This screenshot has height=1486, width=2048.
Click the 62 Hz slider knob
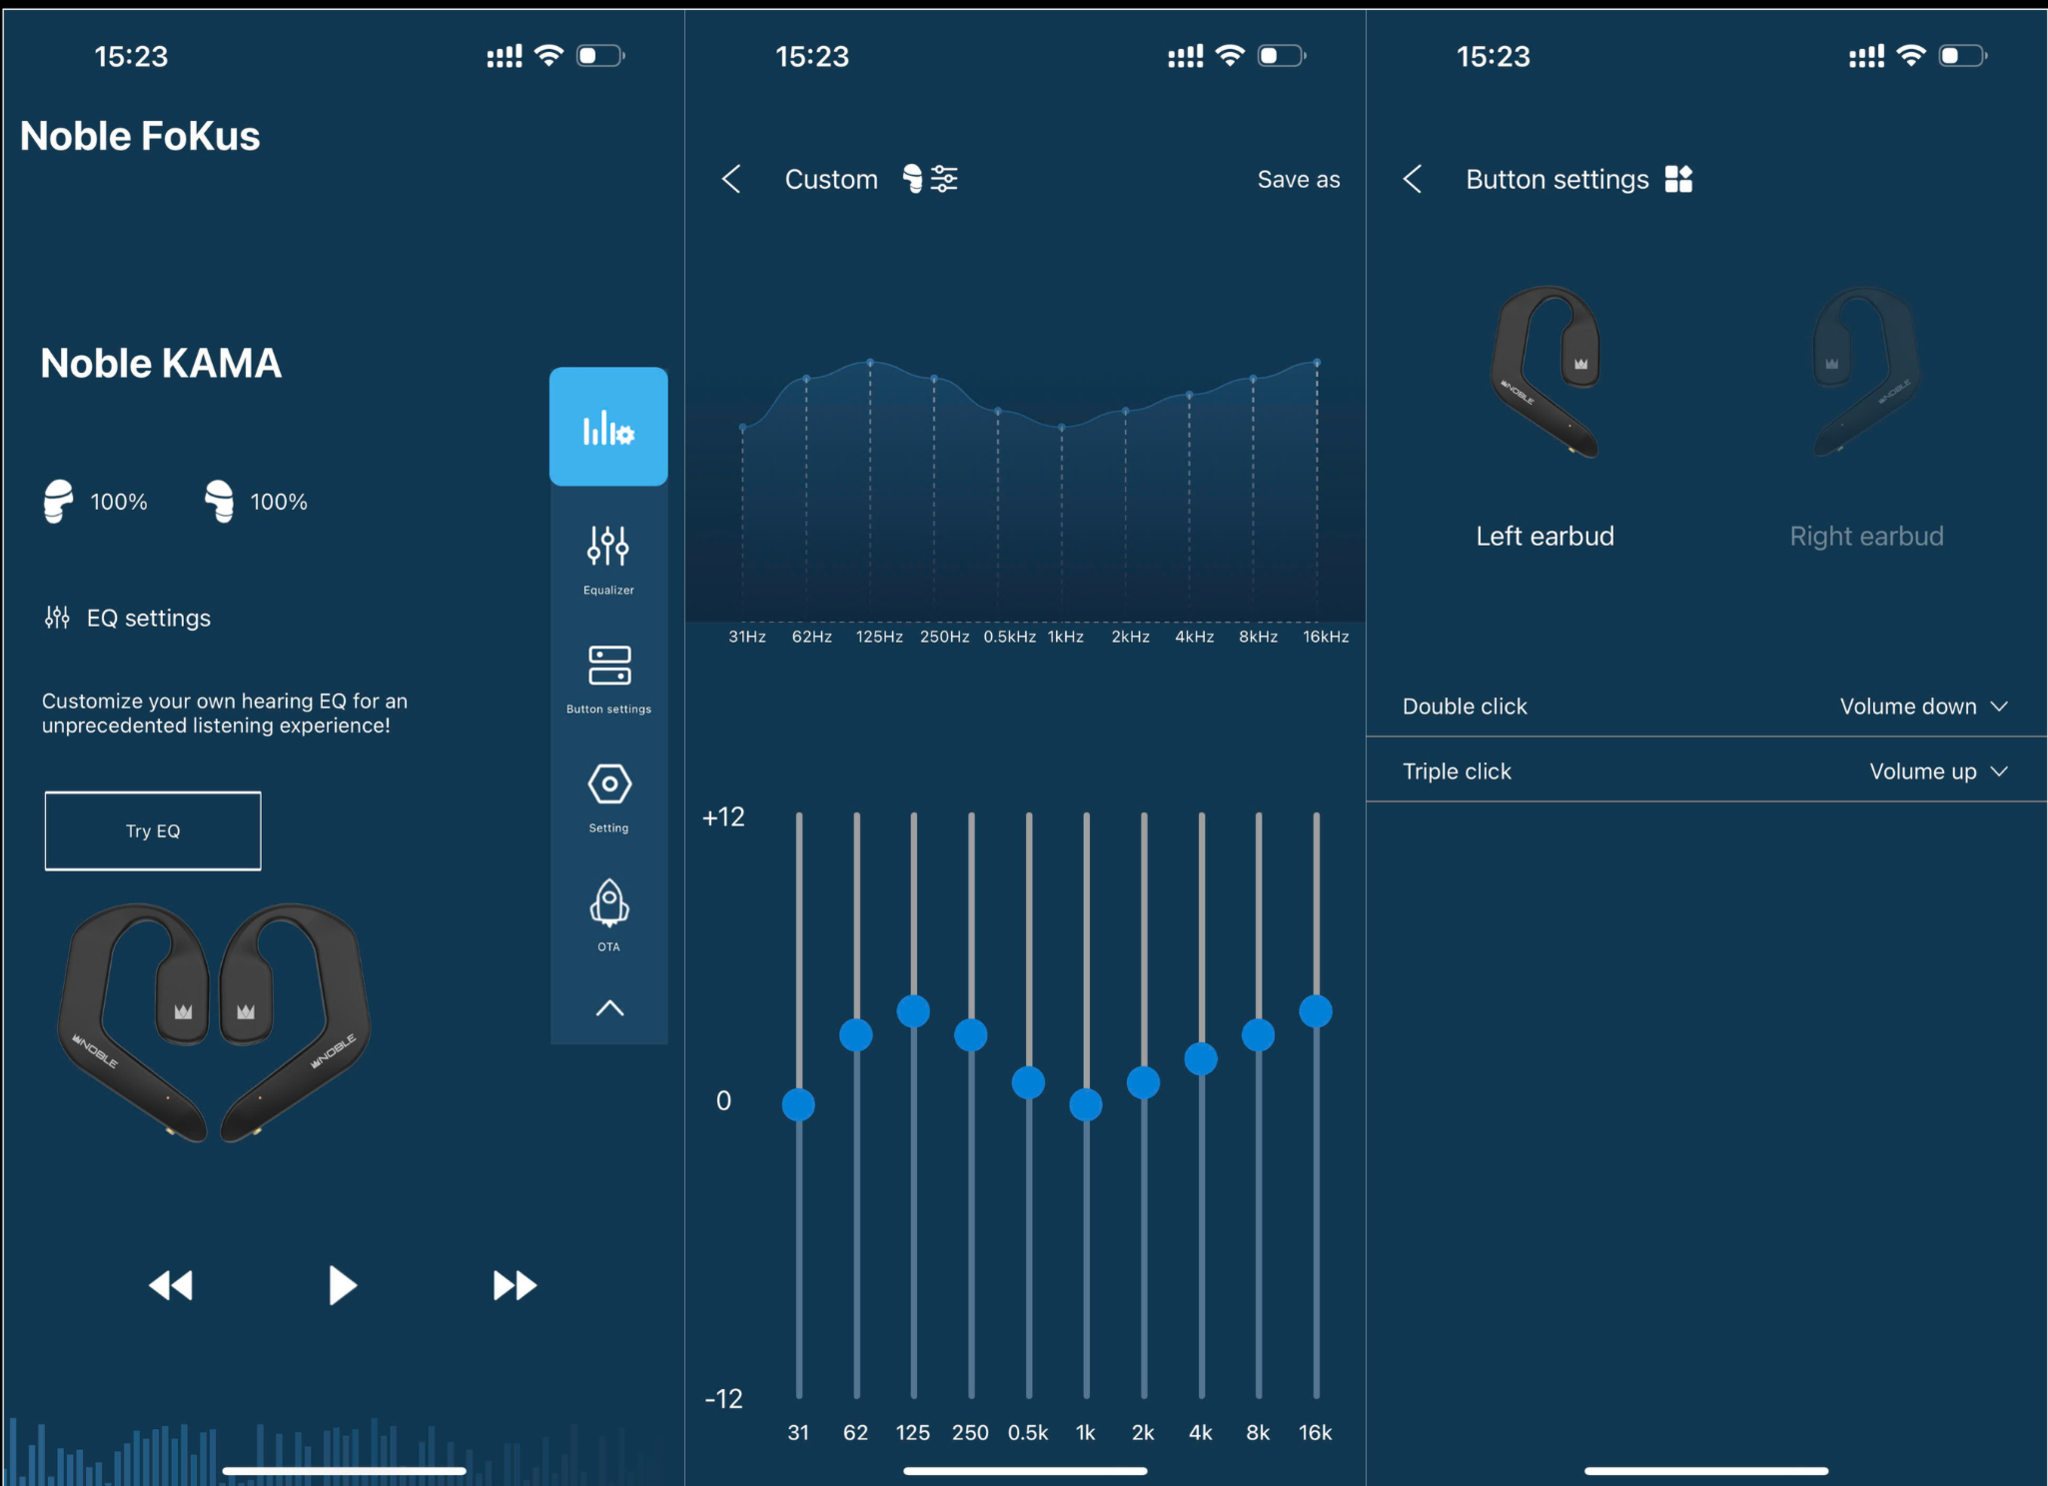(x=856, y=1035)
